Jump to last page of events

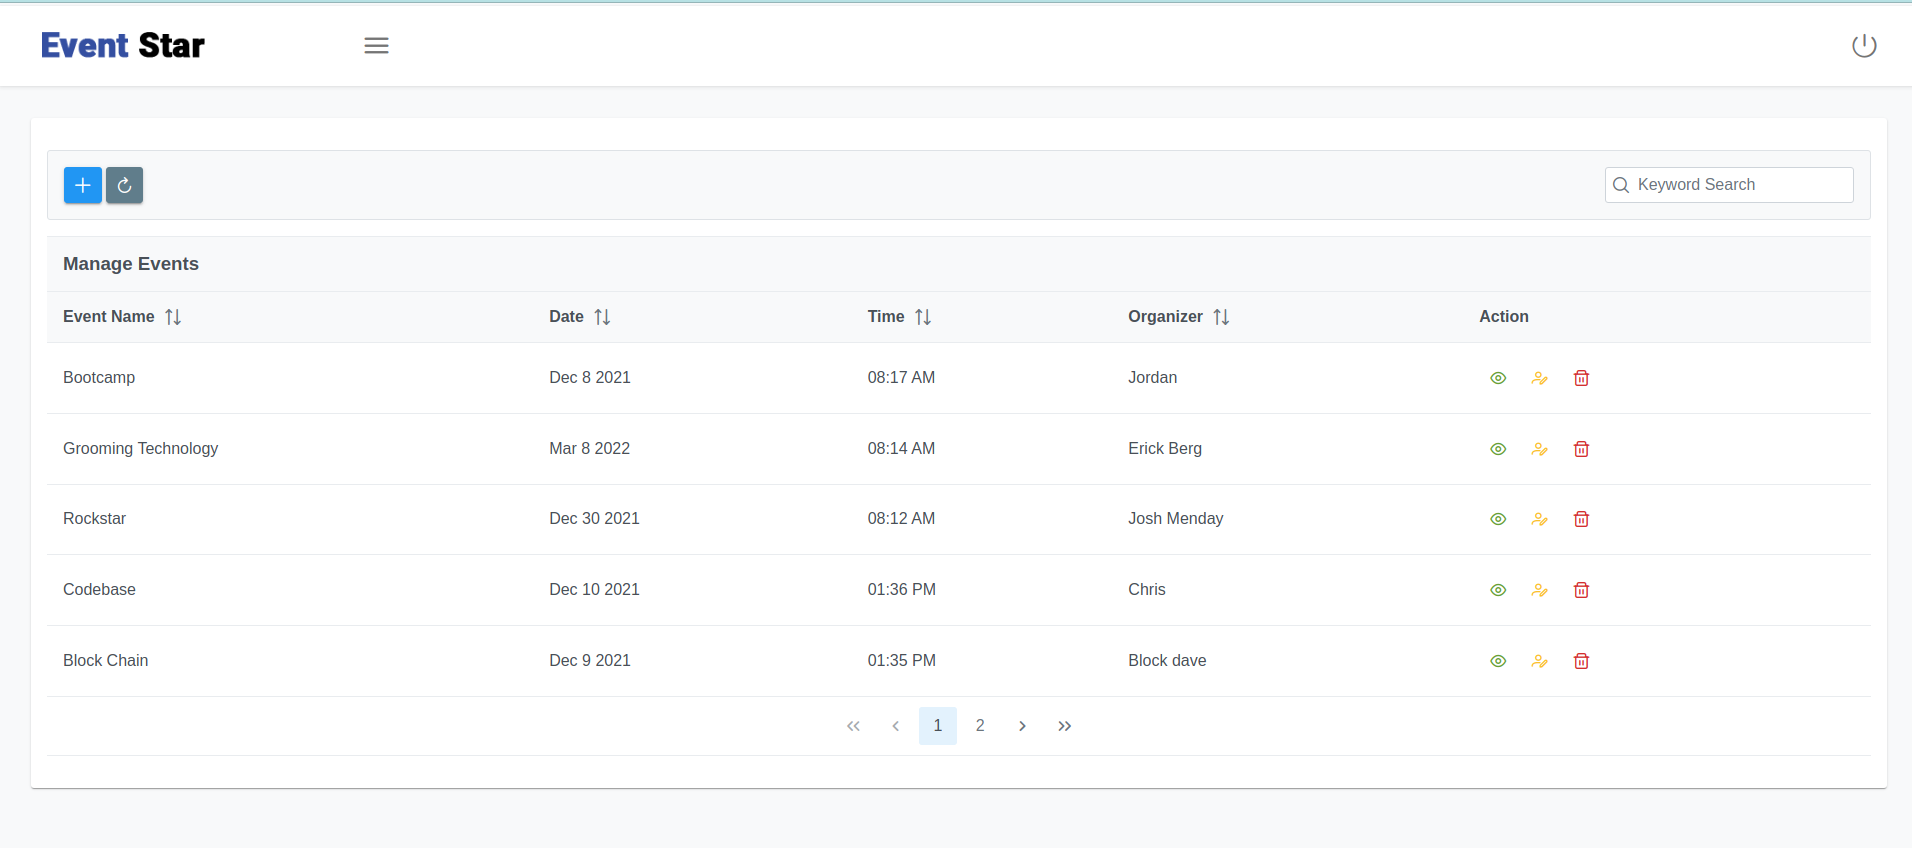[x=1065, y=726]
